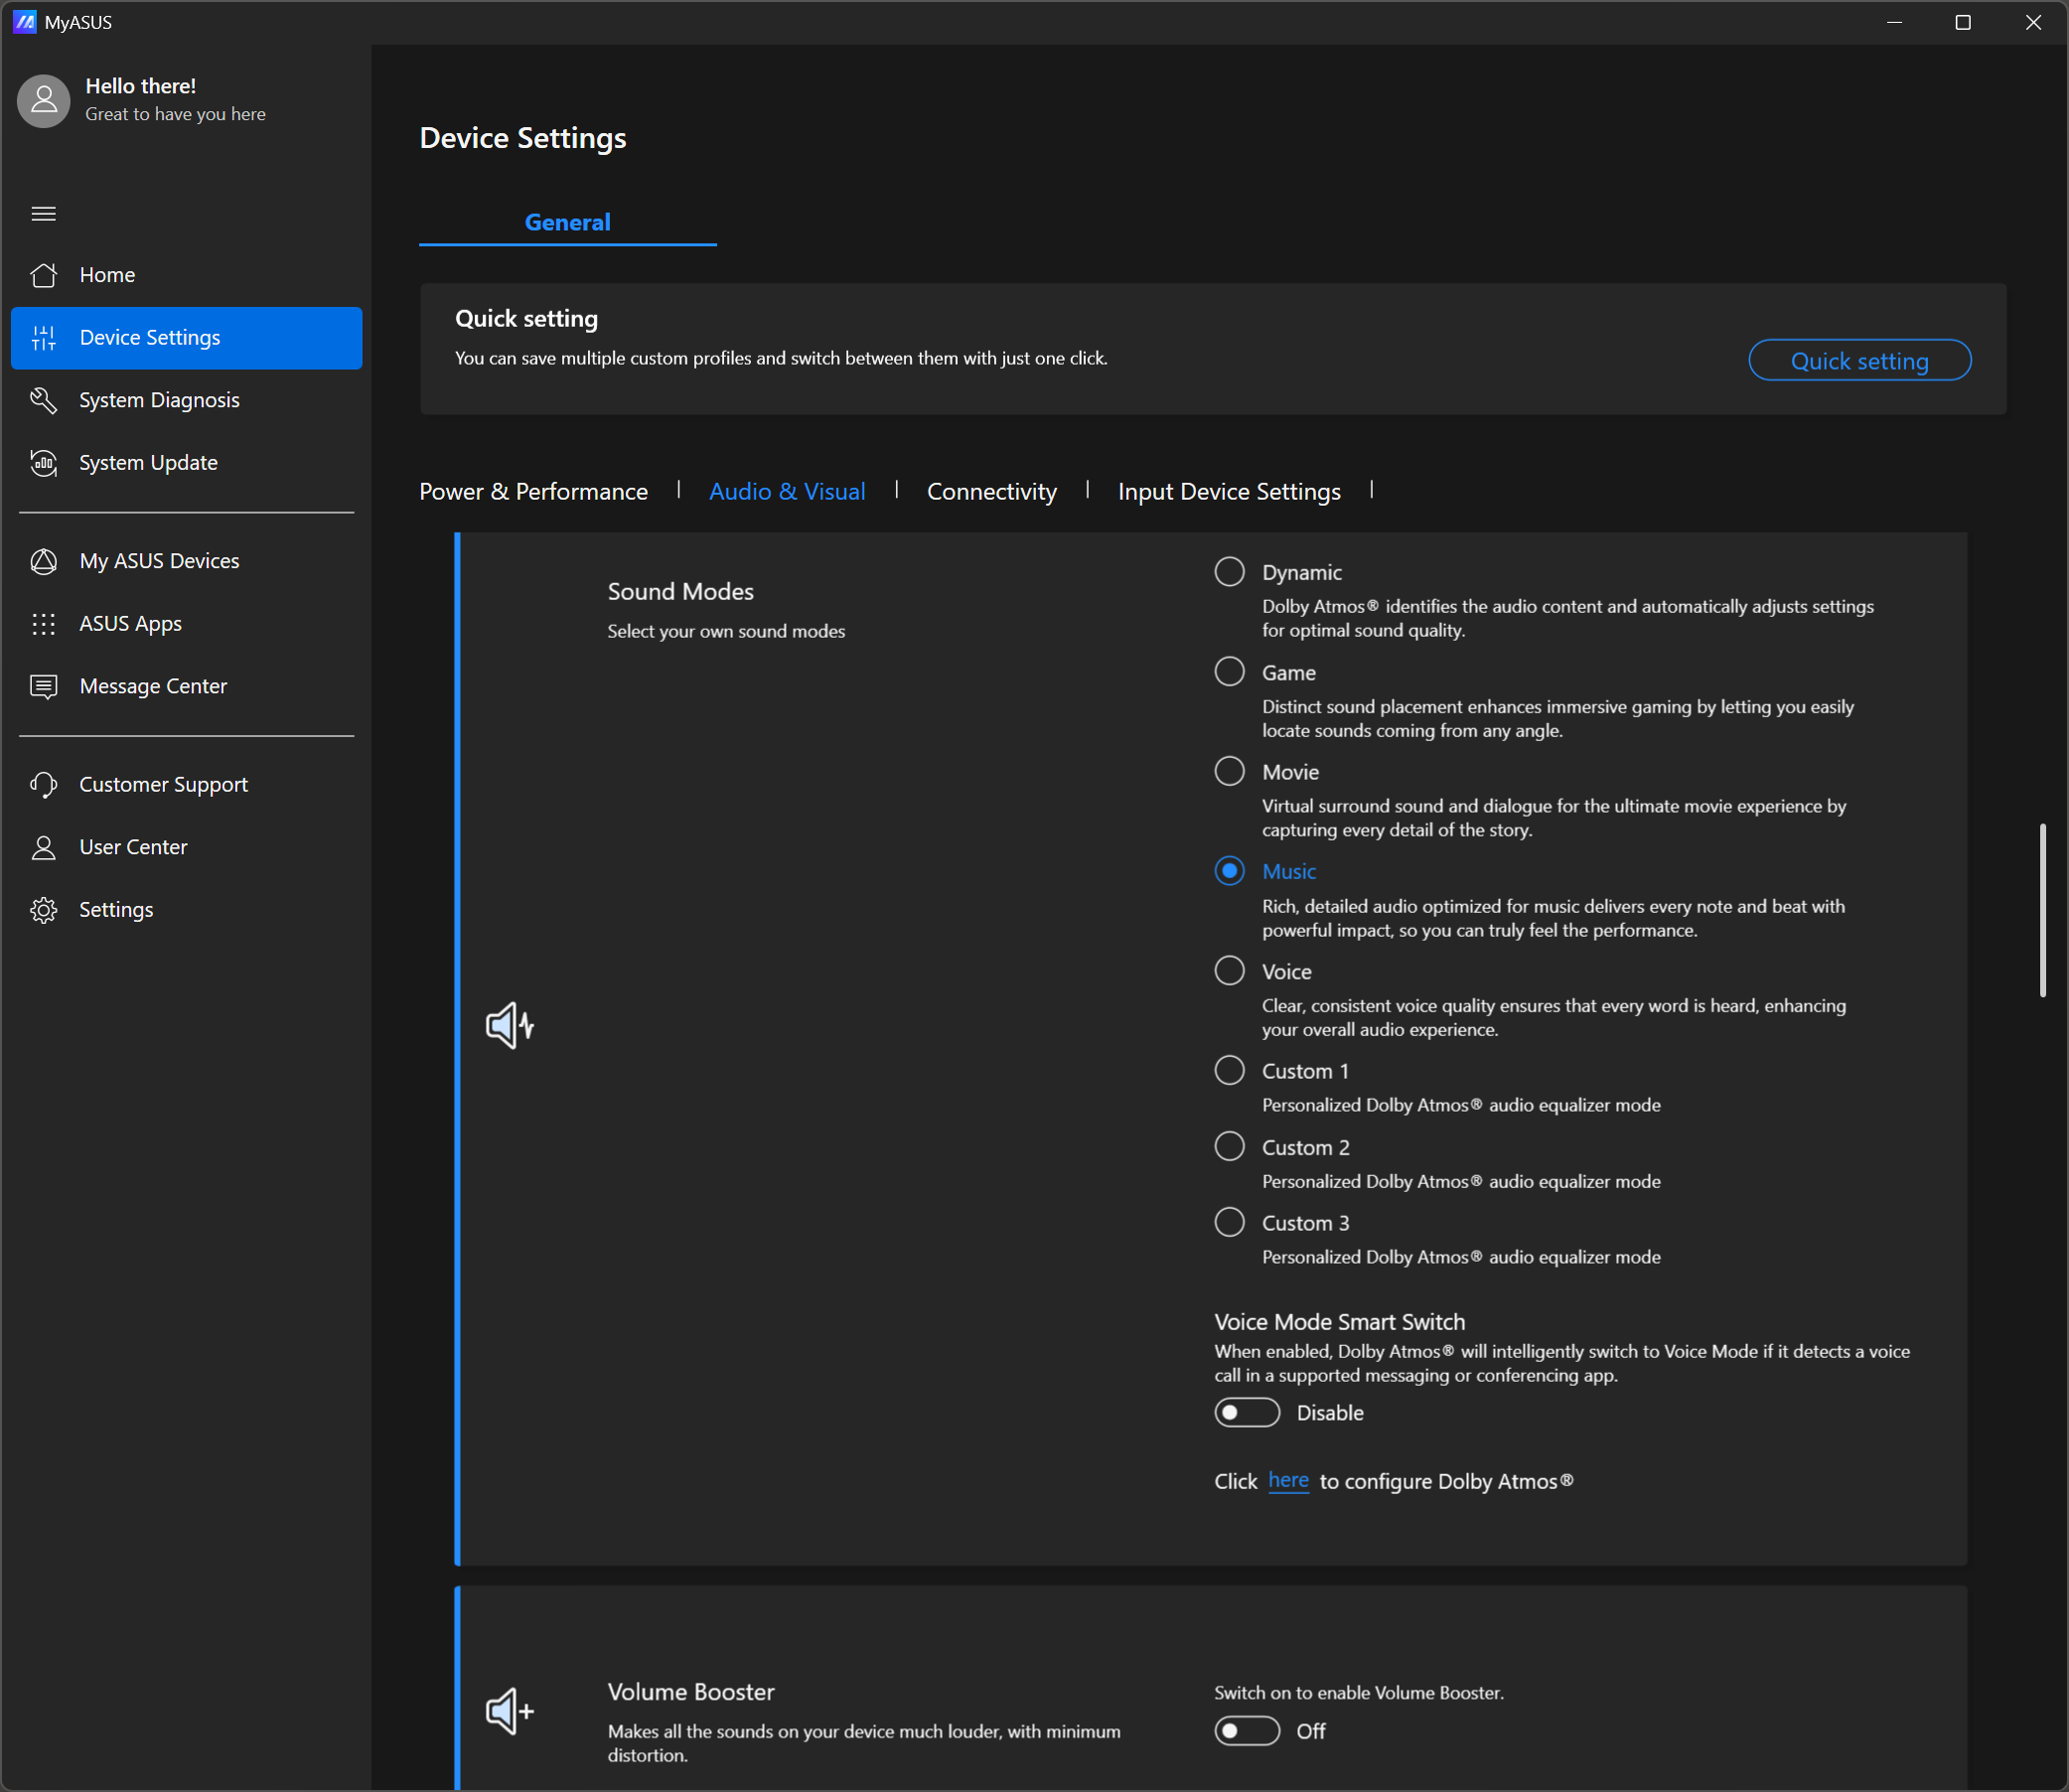Click the user profile avatar
The image size is (2069, 1792).
[43, 100]
